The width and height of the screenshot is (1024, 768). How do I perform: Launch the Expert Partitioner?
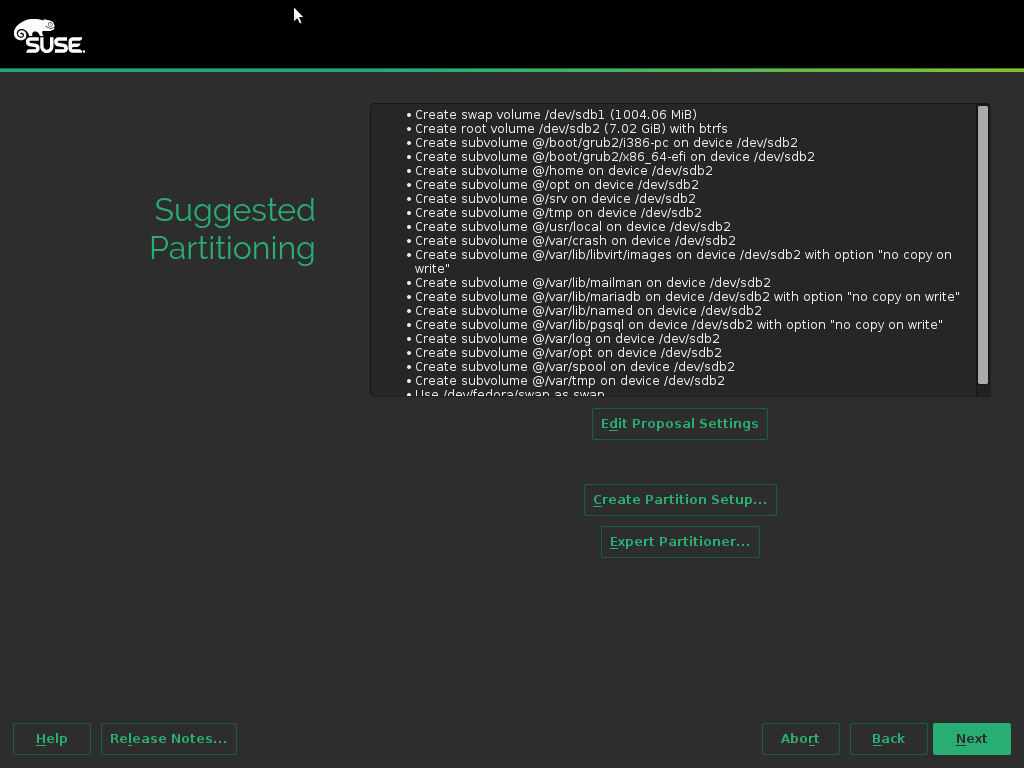click(680, 542)
